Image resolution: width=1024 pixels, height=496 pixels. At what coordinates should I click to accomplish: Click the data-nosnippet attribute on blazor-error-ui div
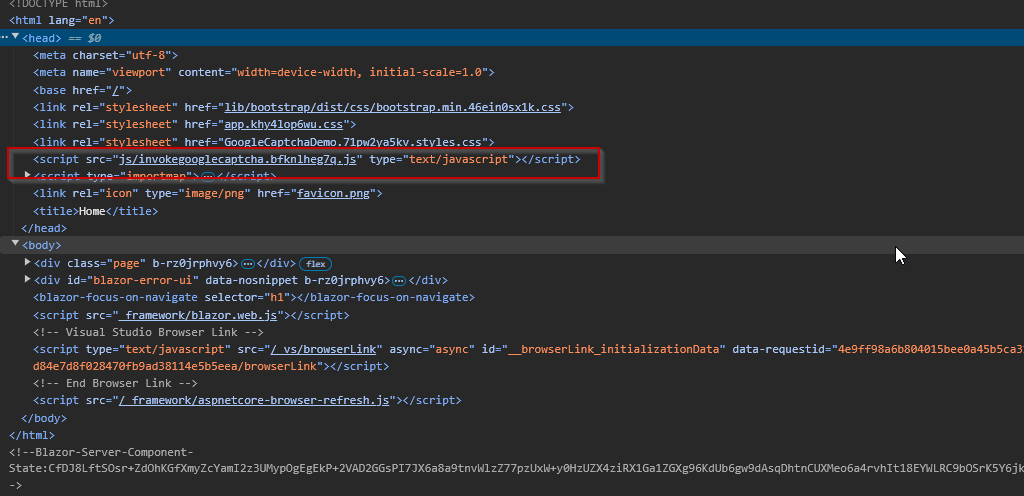(x=251, y=281)
